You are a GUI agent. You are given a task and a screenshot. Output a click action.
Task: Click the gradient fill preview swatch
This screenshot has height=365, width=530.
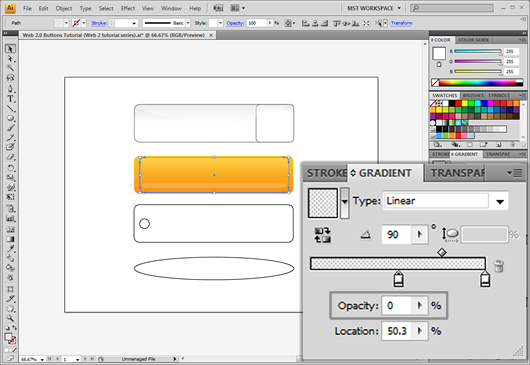(x=323, y=203)
